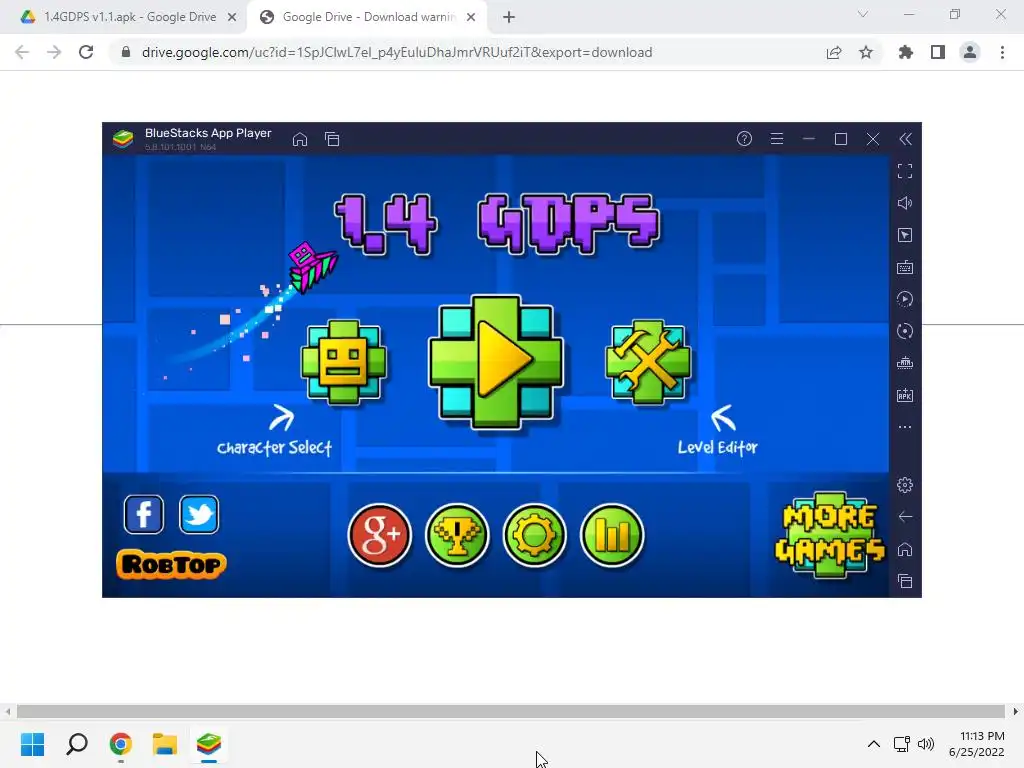The width and height of the screenshot is (1024, 768).
Task: Open BlueStacks hamburger menu
Action: [x=776, y=138]
